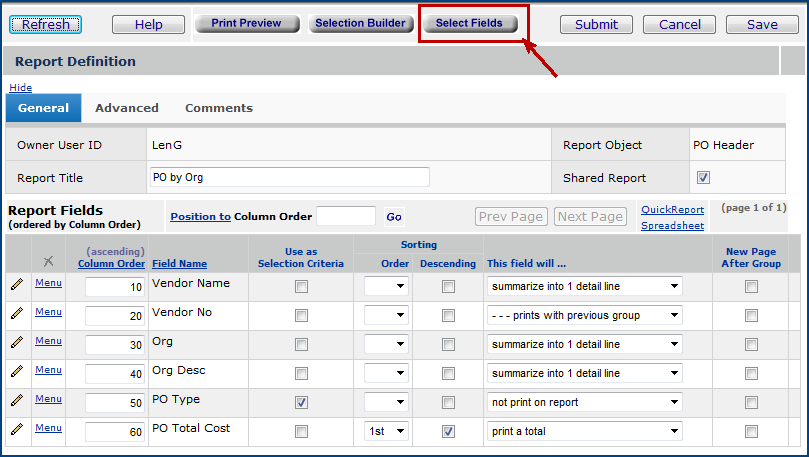Switch to the Advanced tab
The height and width of the screenshot is (457, 809).
[126, 108]
